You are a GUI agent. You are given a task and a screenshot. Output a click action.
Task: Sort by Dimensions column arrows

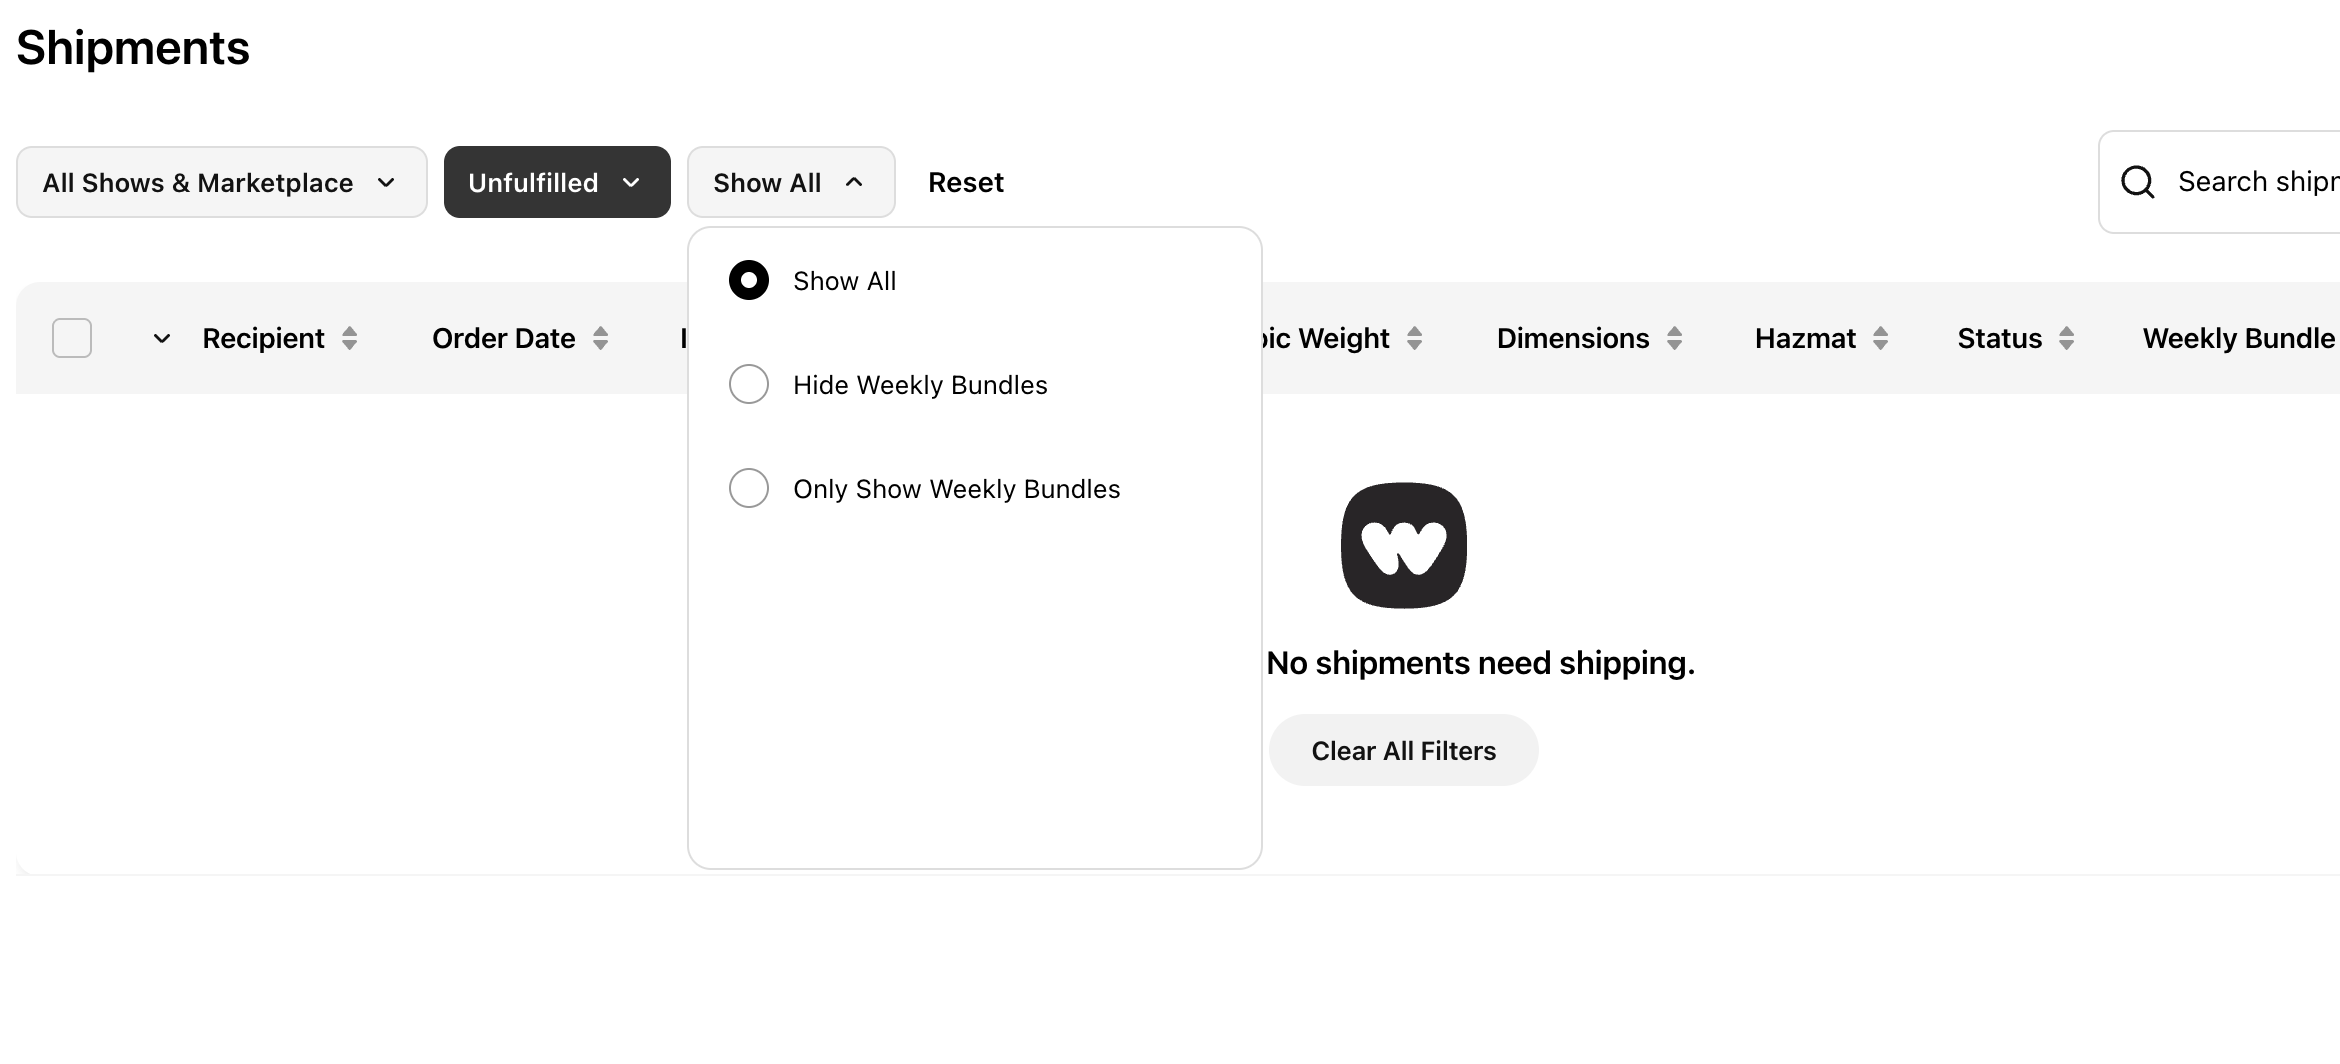1674,338
